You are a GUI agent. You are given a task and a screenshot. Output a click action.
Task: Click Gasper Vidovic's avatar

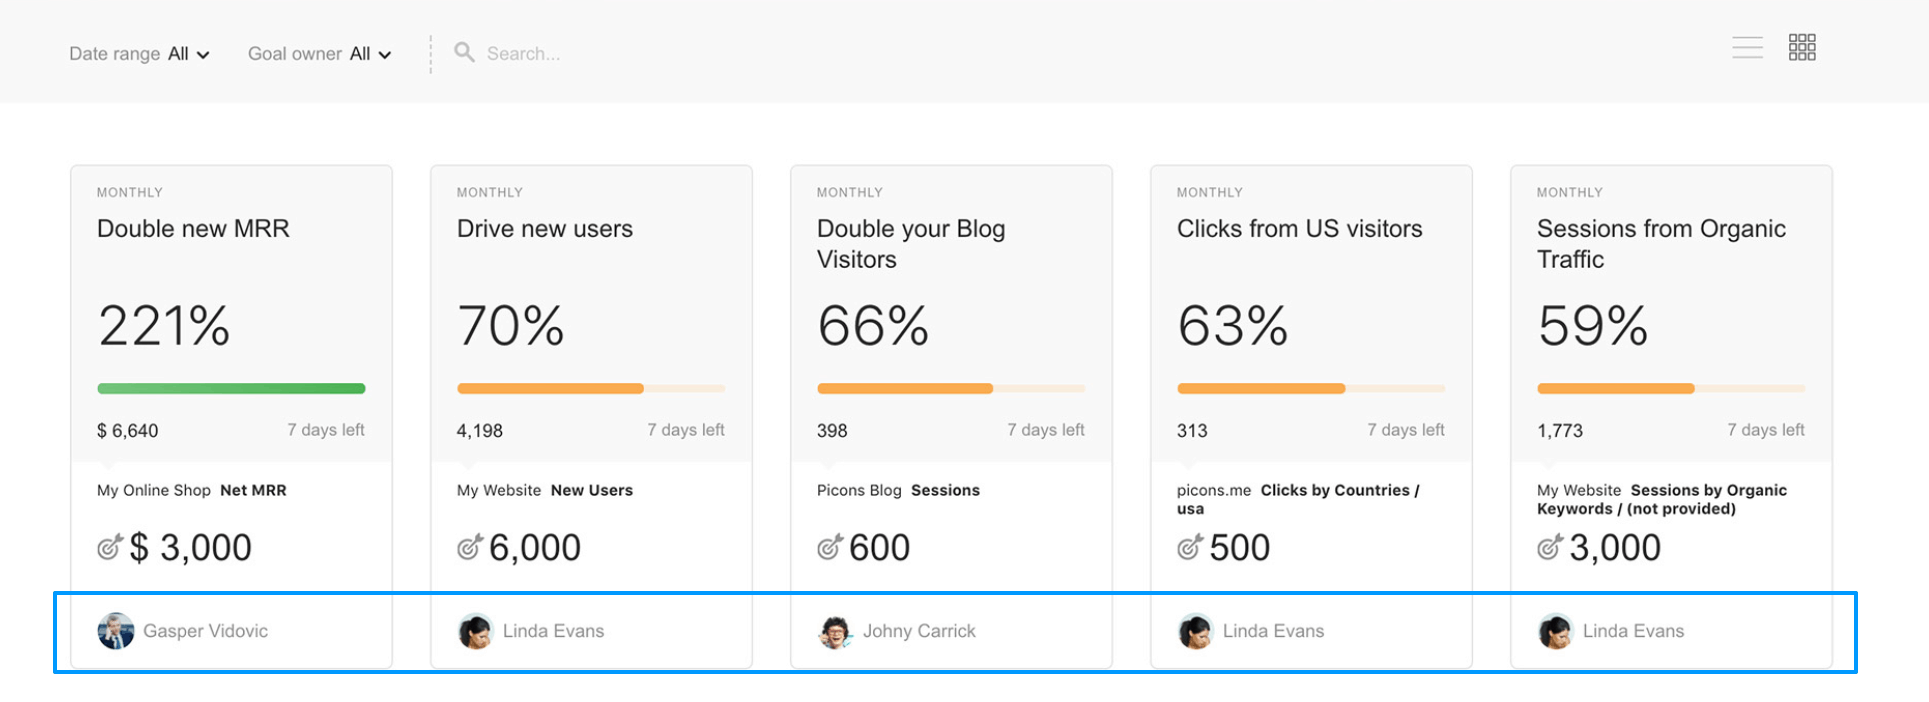(116, 631)
